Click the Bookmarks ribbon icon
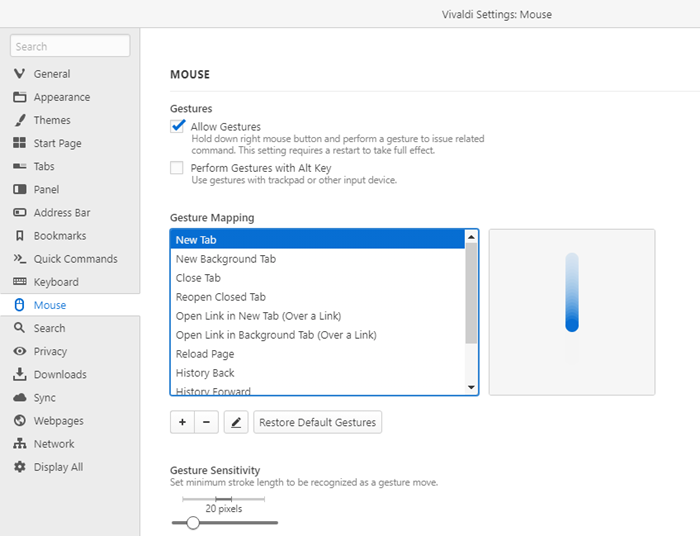The width and height of the screenshot is (700, 536). point(19,236)
